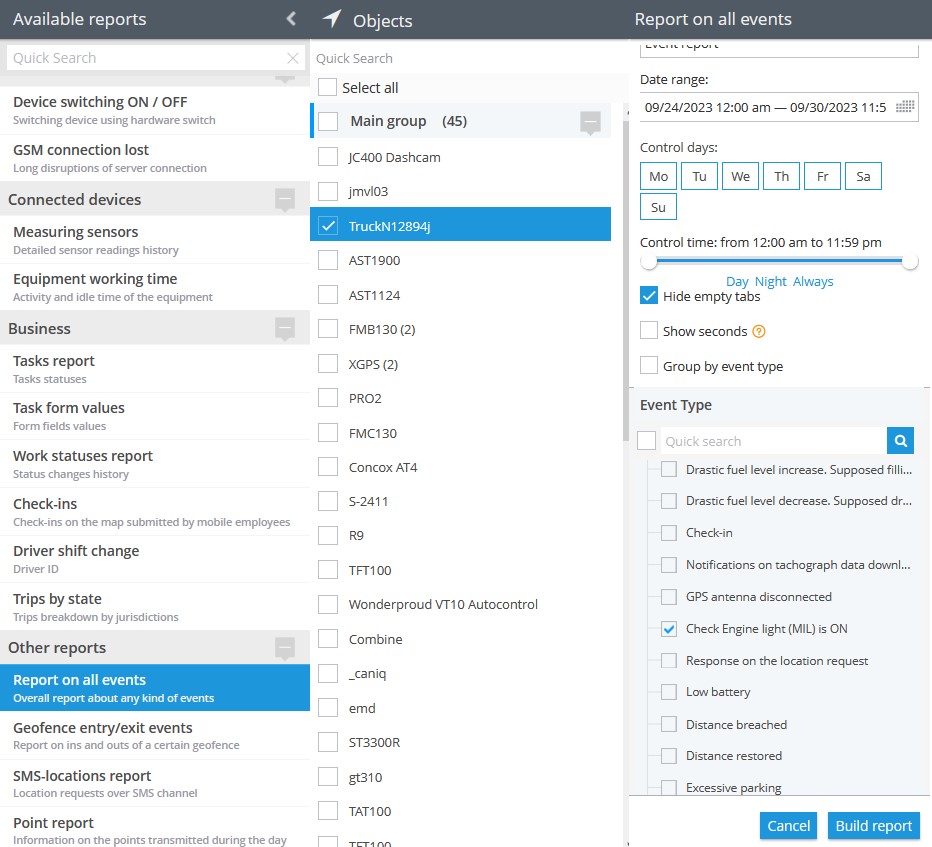The image size is (932, 847).
Task: Click the right control time slider handle
Action: click(909, 262)
